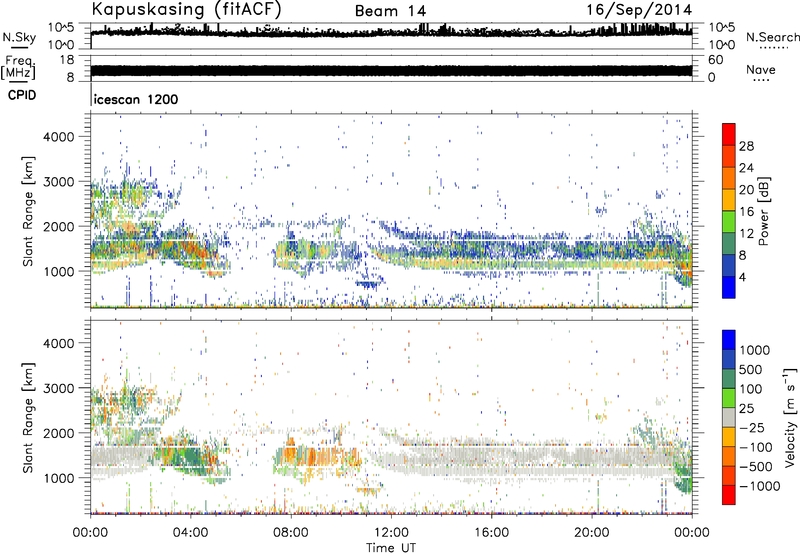Click the 'Nave' legend label
The height and width of the screenshot is (554, 800).
pyautogui.click(x=761, y=69)
